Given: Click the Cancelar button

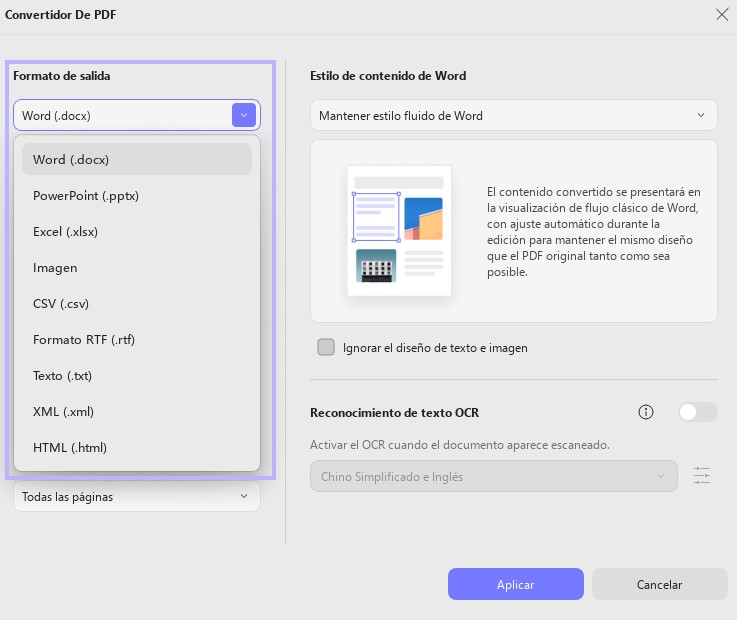Looking at the screenshot, I should [659, 584].
